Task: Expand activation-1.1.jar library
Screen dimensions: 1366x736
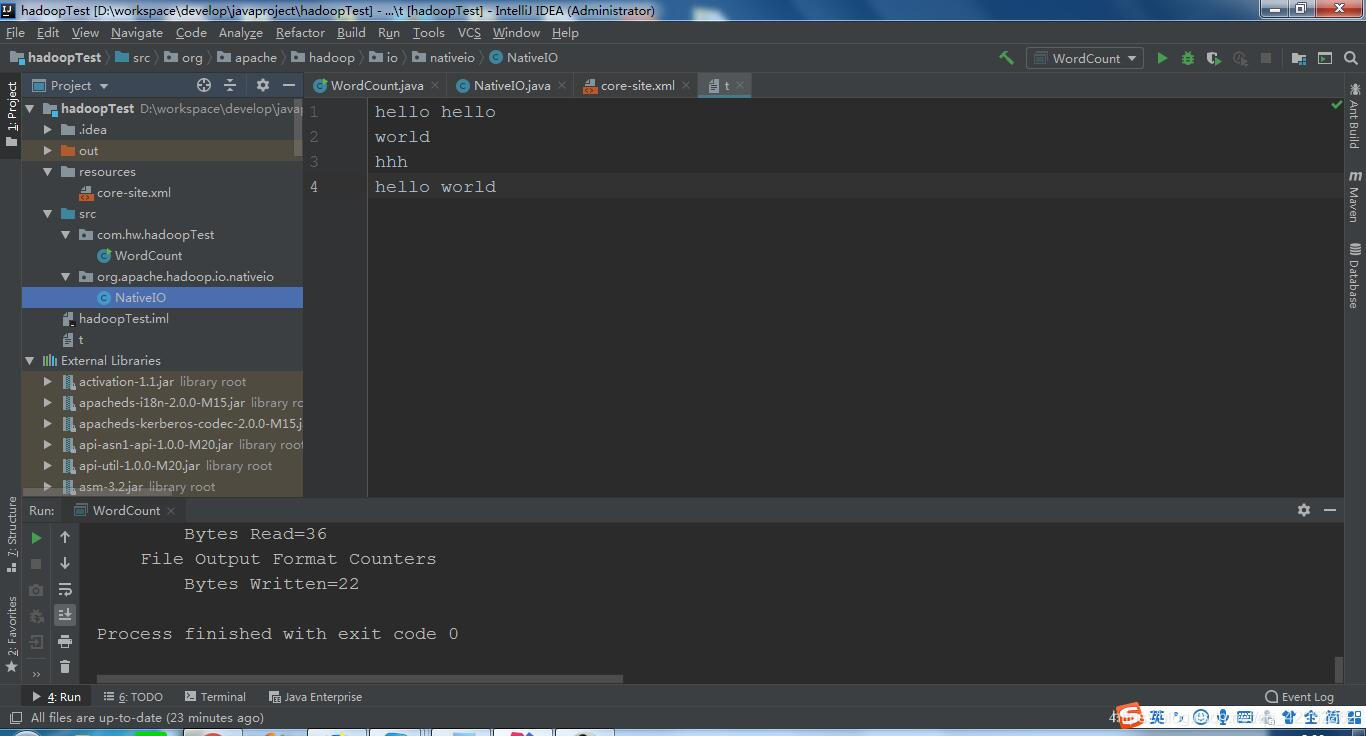Action: pos(48,381)
